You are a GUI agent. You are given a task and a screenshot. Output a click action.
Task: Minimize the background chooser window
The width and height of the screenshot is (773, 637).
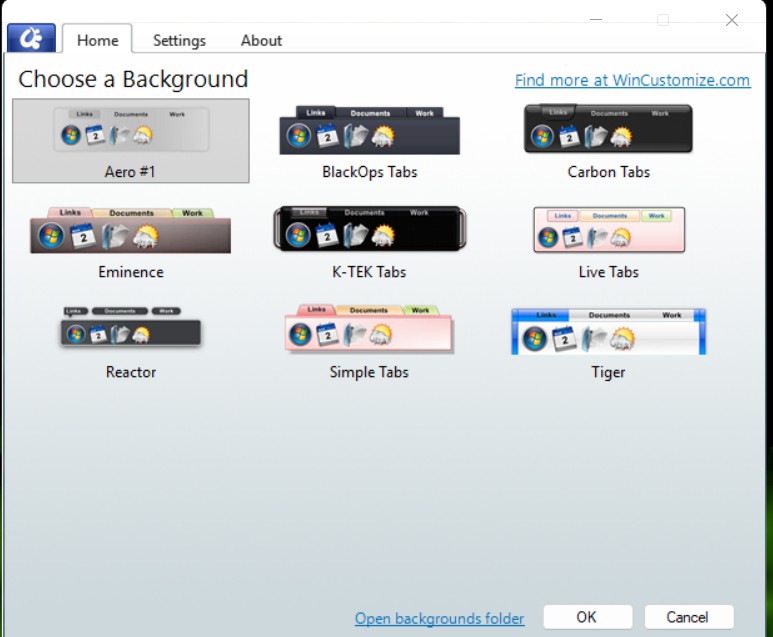(x=596, y=18)
